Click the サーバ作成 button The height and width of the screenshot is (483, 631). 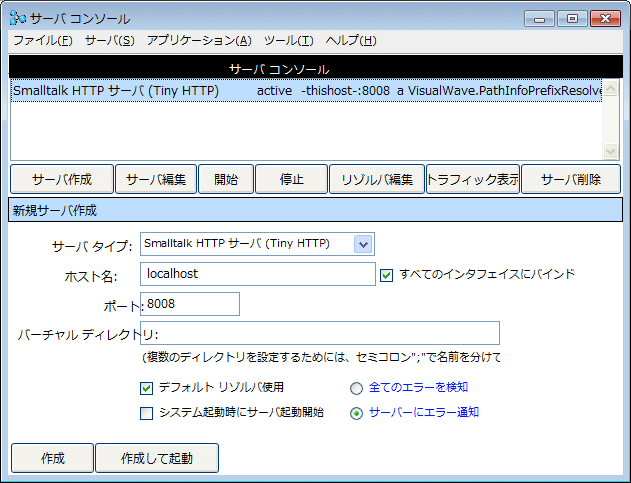[61, 179]
